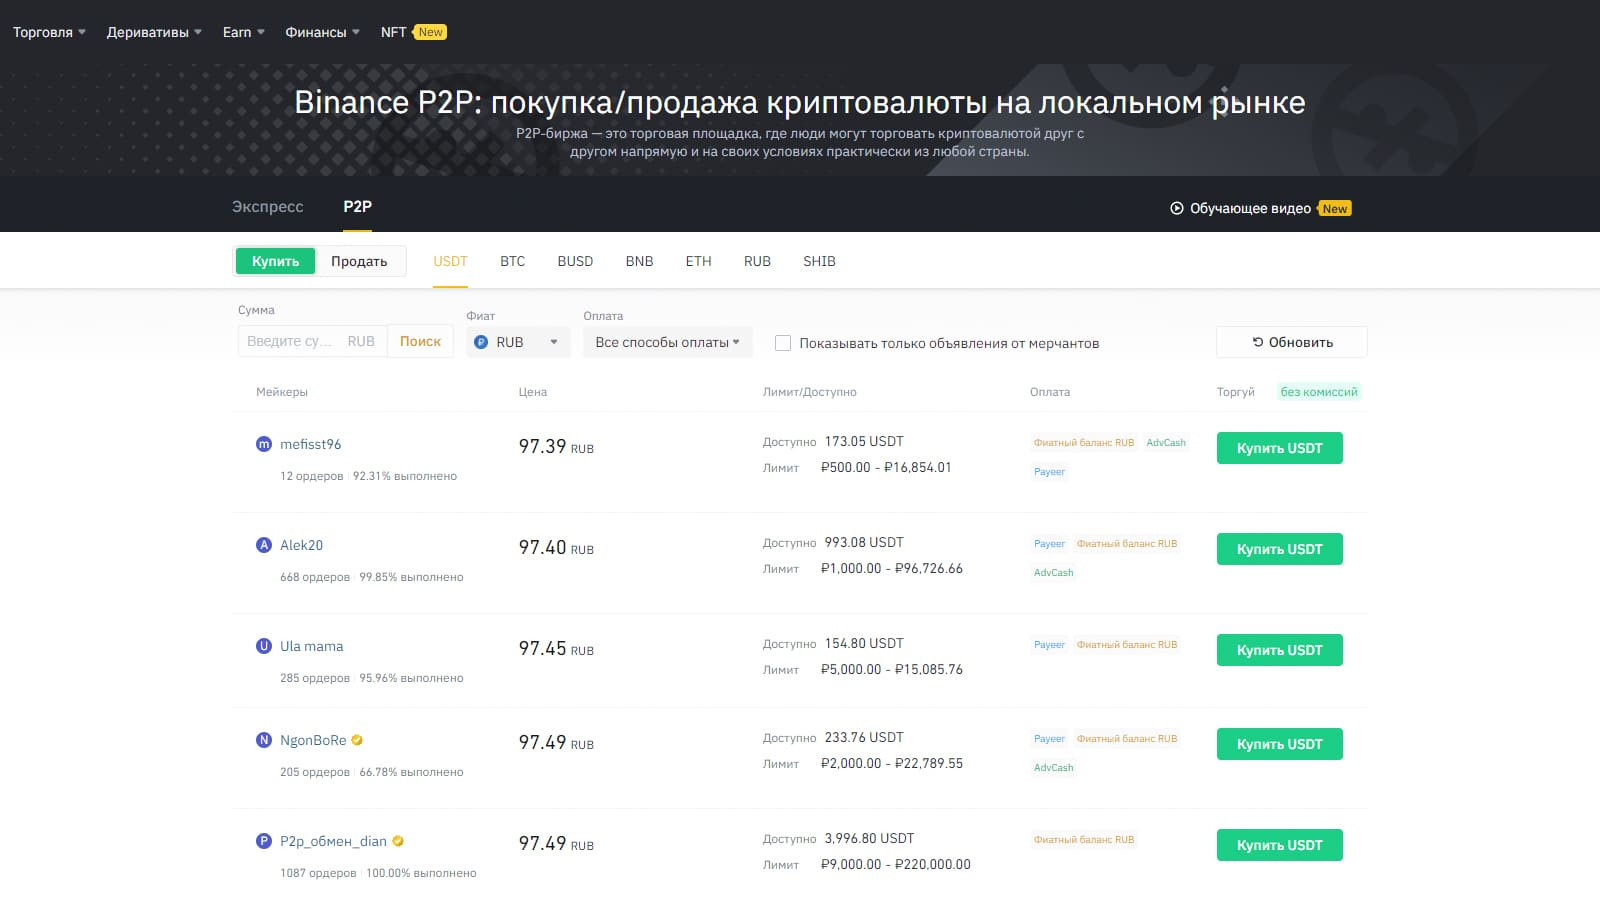The height and width of the screenshot is (900, 1600).
Task: Click NgonBoRe verified merchant badge
Action: coord(357,740)
